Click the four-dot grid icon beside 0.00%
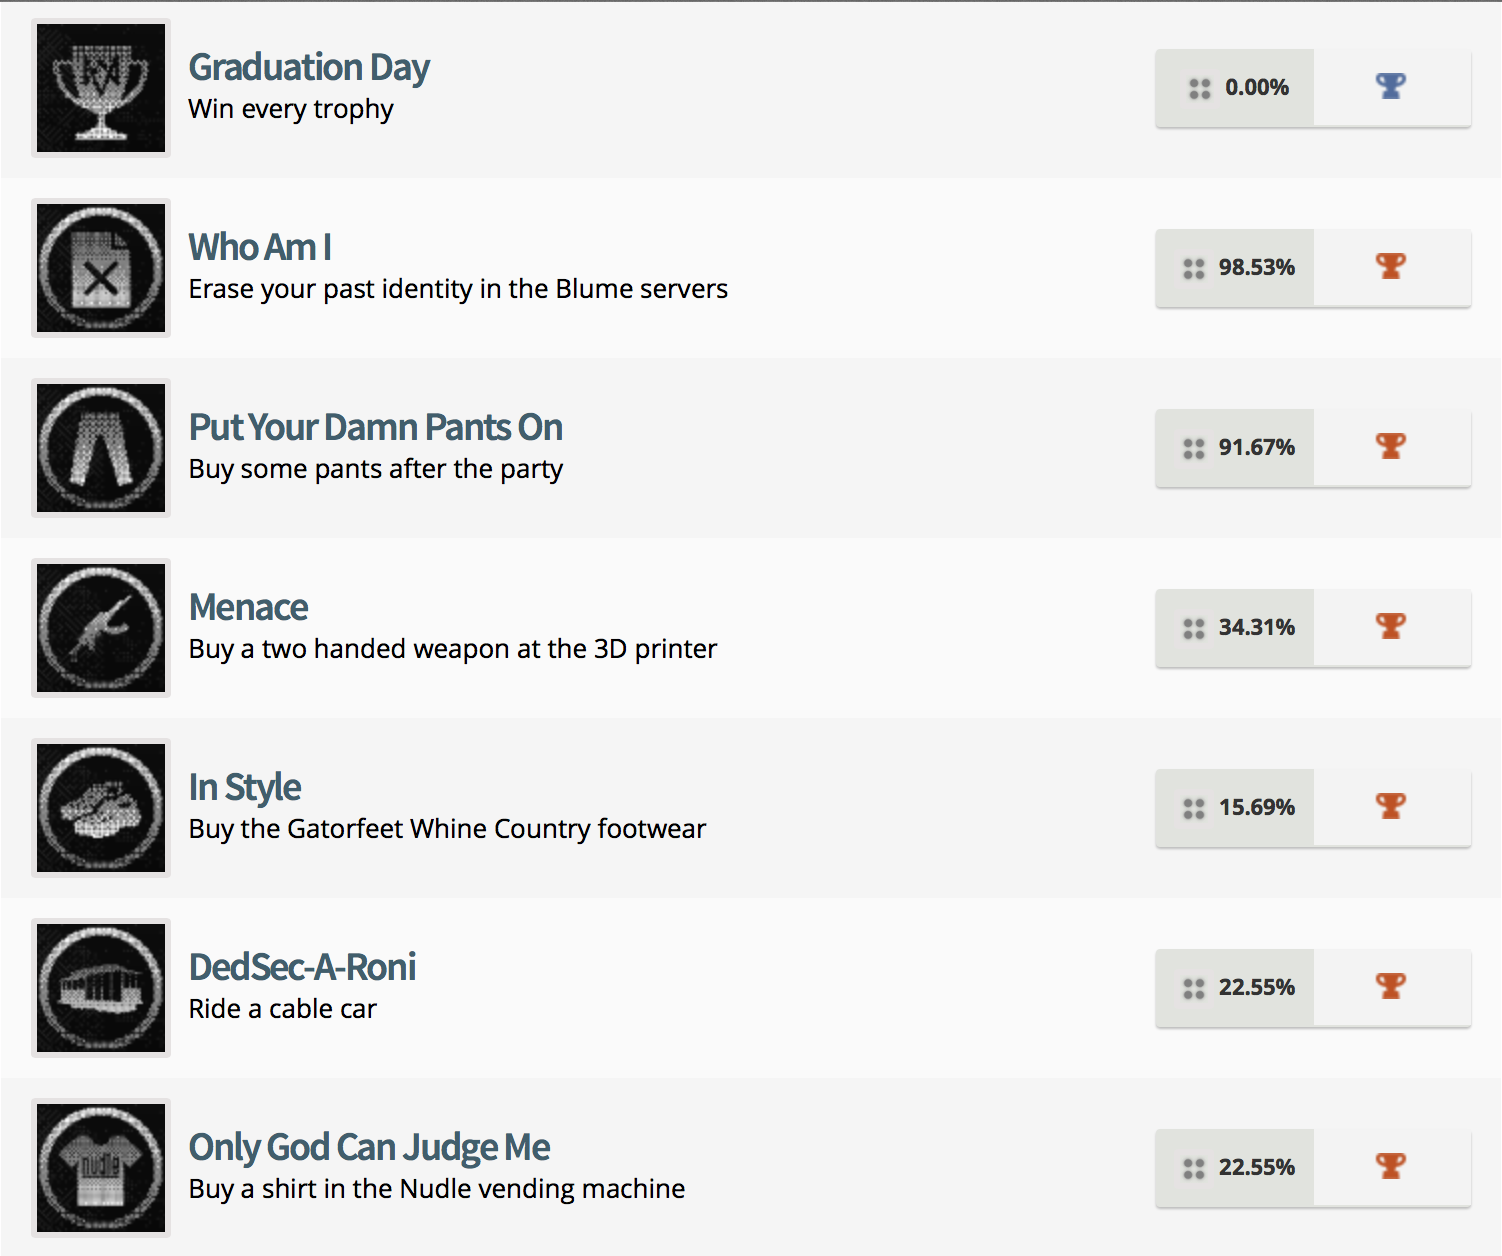Image resolution: width=1502 pixels, height=1256 pixels. pyautogui.click(x=1199, y=87)
